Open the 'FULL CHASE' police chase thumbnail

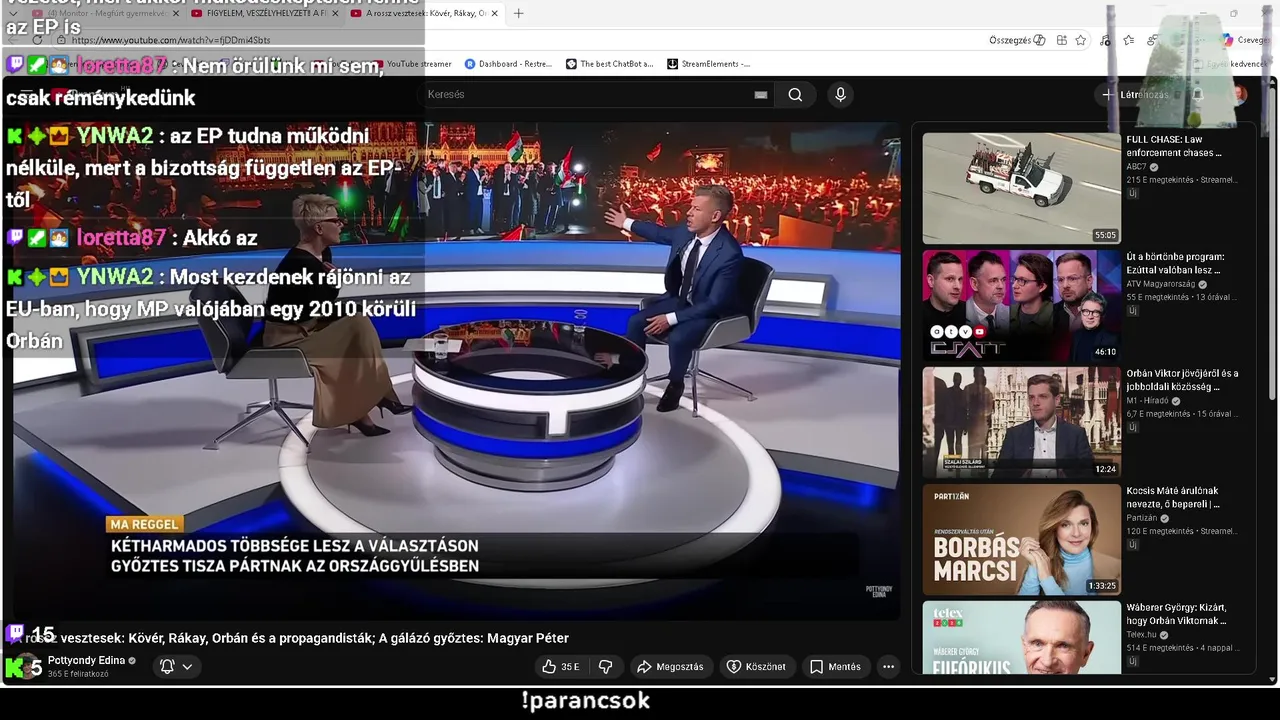[1021, 188]
